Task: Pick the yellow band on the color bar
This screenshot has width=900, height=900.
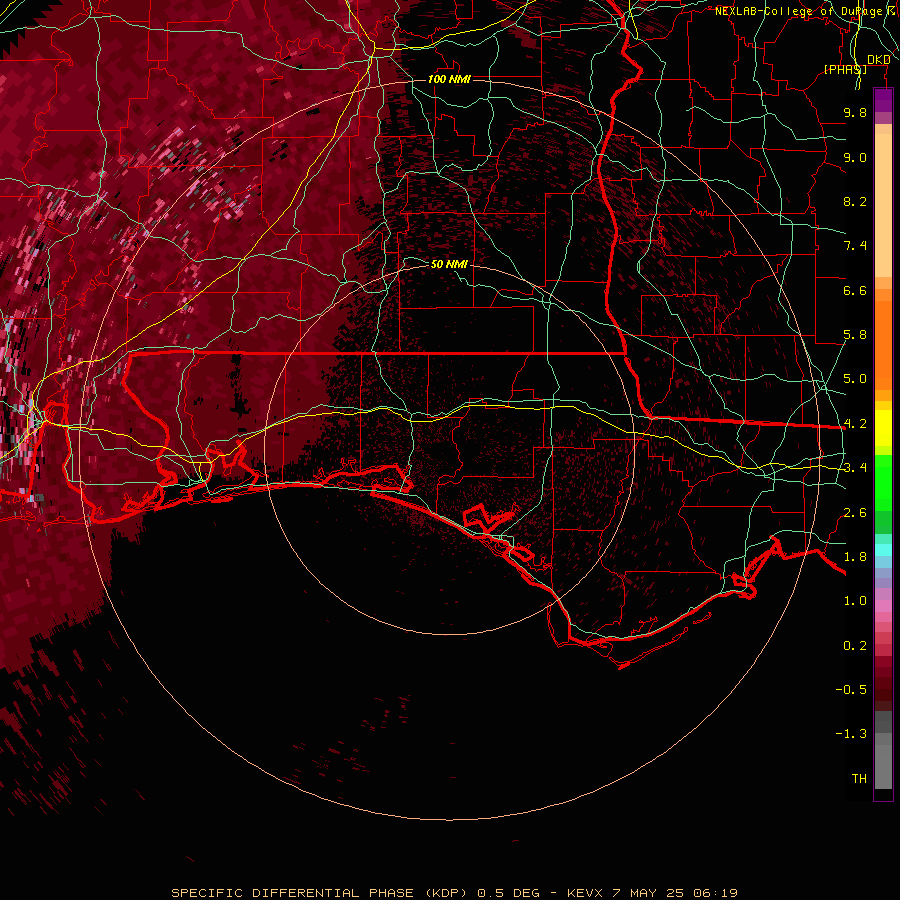Action: coord(883,428)
